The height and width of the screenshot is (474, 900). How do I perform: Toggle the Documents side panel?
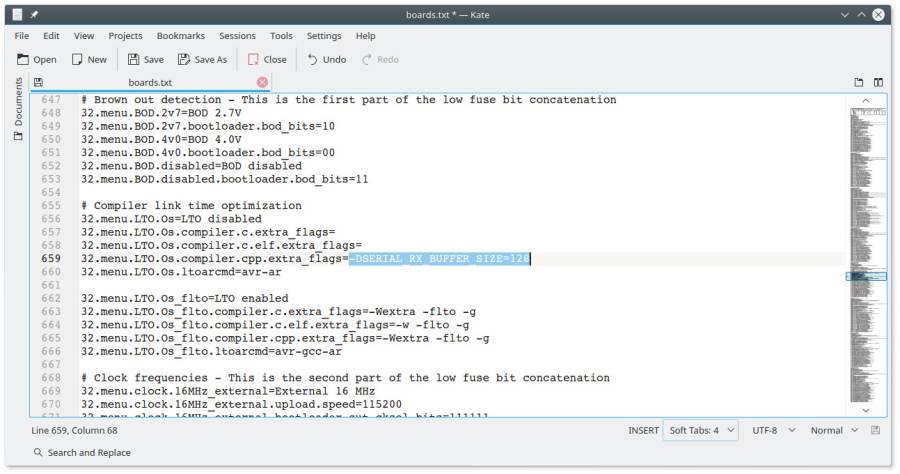(x=18, y=109)
